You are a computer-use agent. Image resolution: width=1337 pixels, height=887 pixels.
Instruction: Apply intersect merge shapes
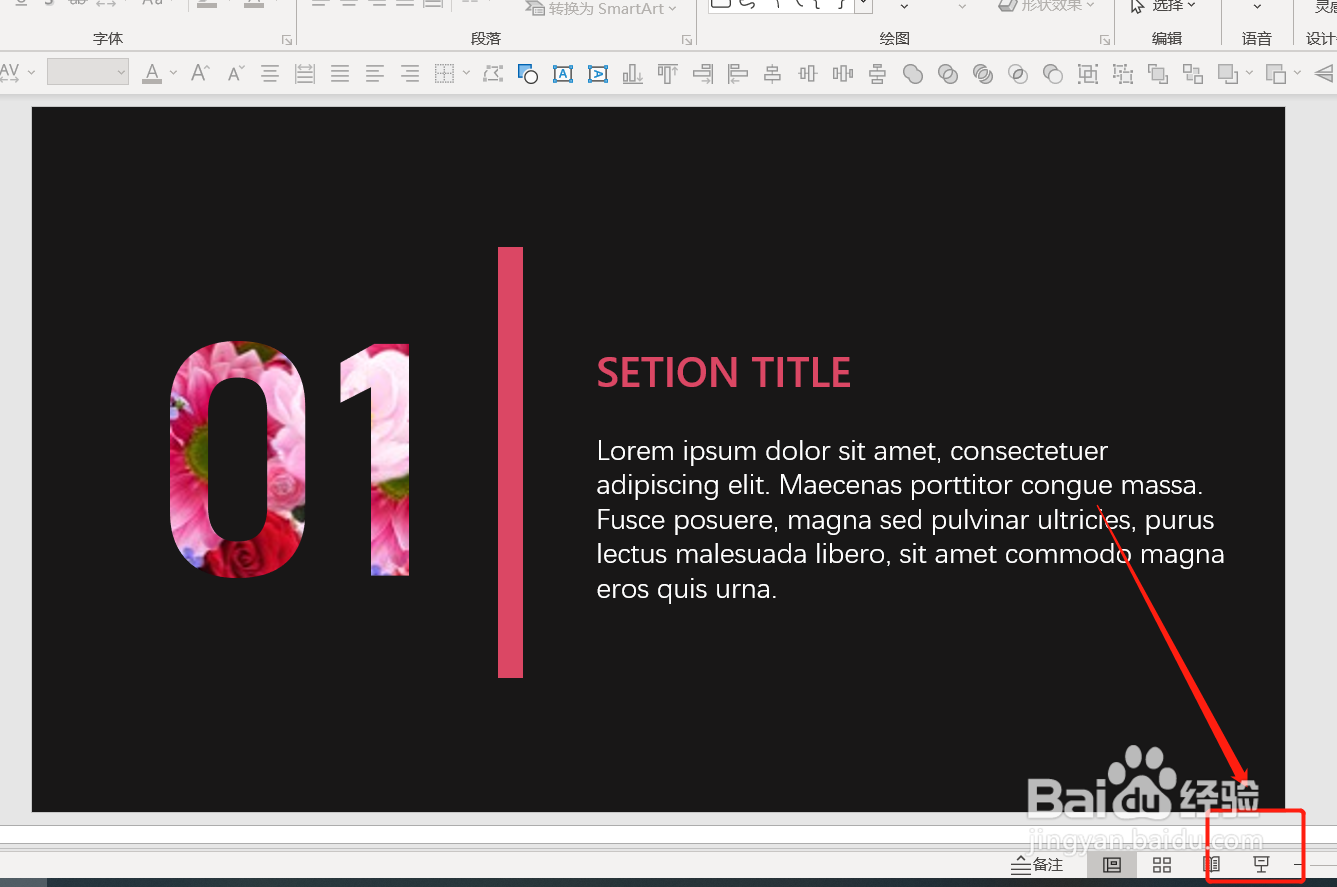tap(1018, 73)
